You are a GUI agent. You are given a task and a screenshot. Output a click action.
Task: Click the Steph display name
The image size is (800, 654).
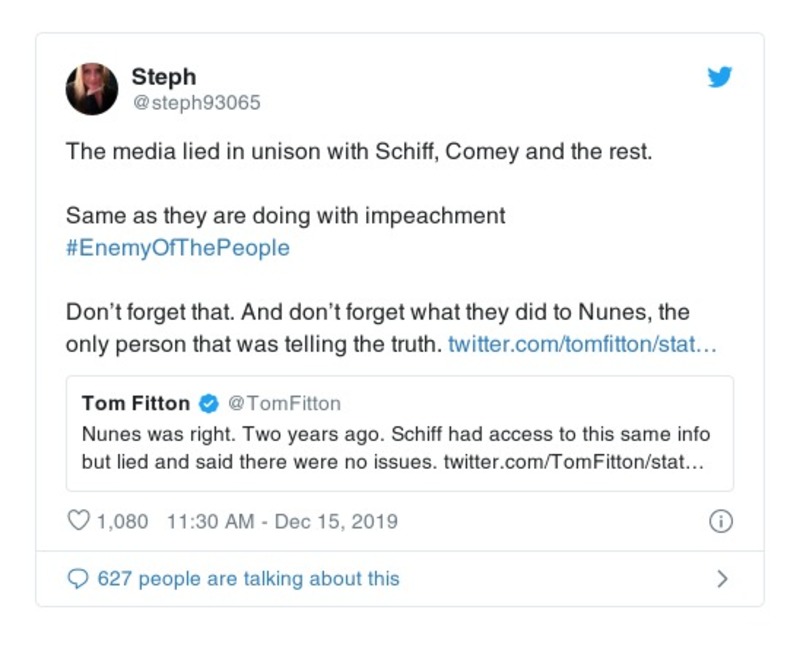click(x=164, y=77)
